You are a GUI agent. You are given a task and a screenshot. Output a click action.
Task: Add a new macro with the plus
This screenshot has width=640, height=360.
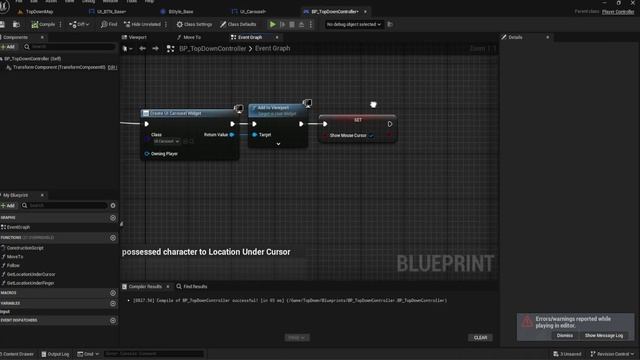(x=113, y=293)
